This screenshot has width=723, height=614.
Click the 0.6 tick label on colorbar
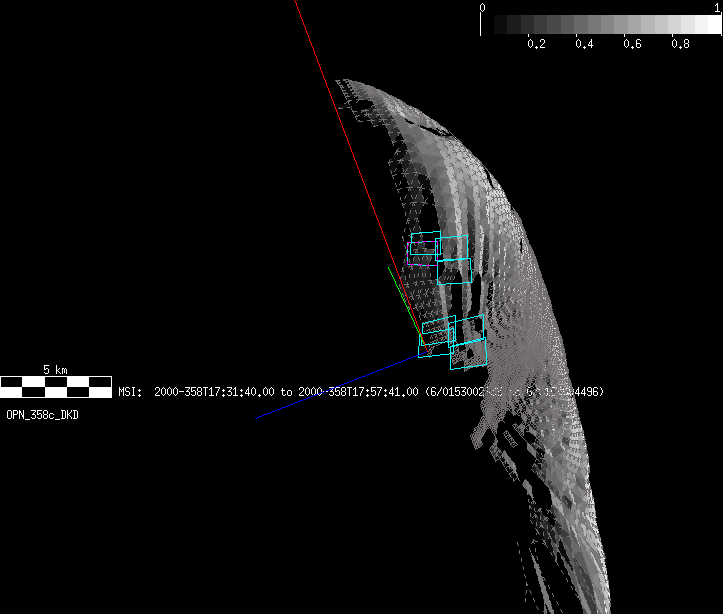632,45
